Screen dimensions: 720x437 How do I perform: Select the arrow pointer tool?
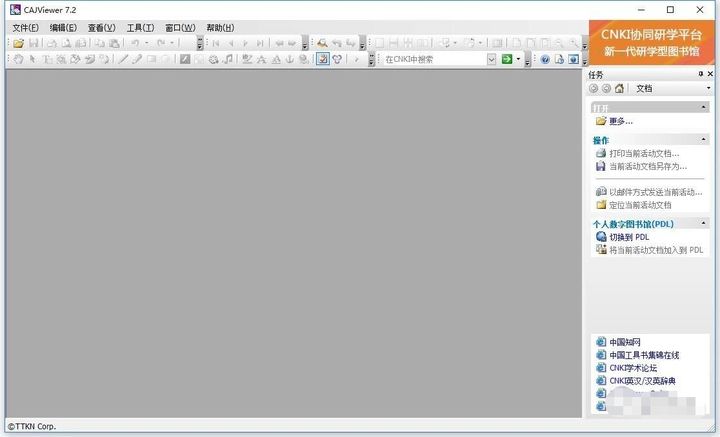point(32,59)
